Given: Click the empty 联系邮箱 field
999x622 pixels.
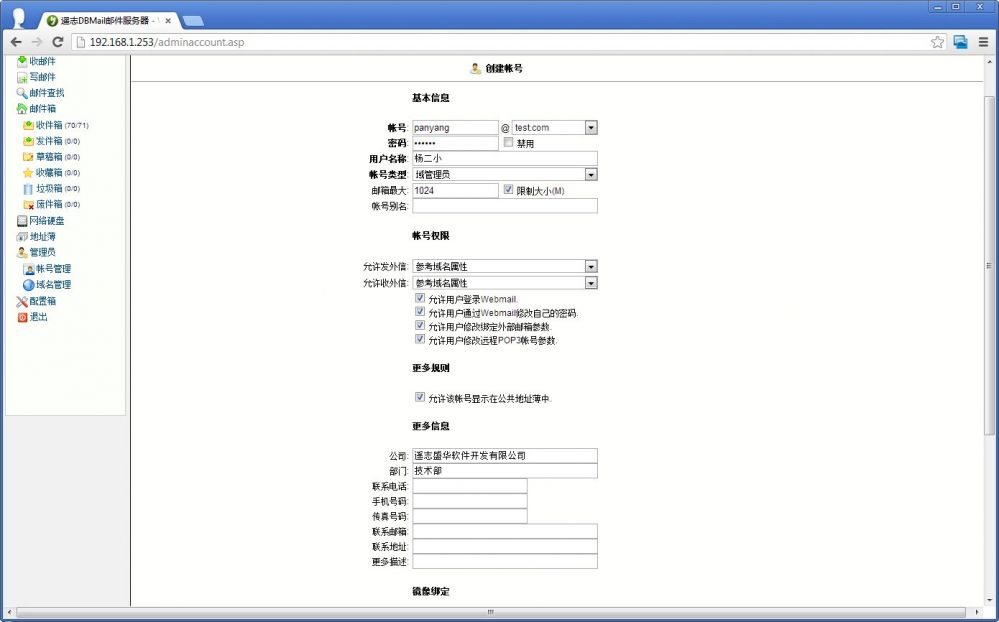Looking at the screenshot, I should pos(505,532).
